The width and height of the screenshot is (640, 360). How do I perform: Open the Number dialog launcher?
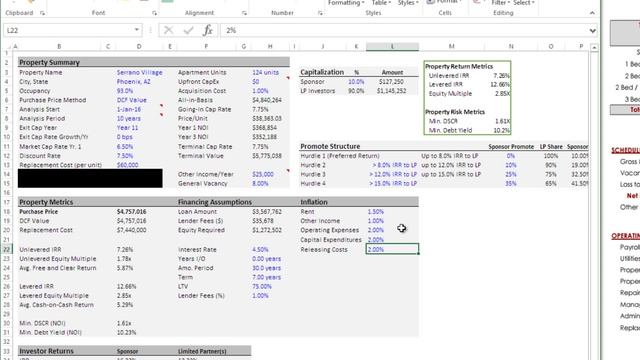[320, 13]
